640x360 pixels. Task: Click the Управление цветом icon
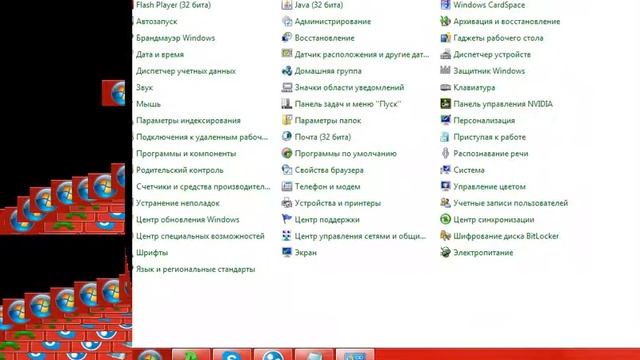click(445, 187)
